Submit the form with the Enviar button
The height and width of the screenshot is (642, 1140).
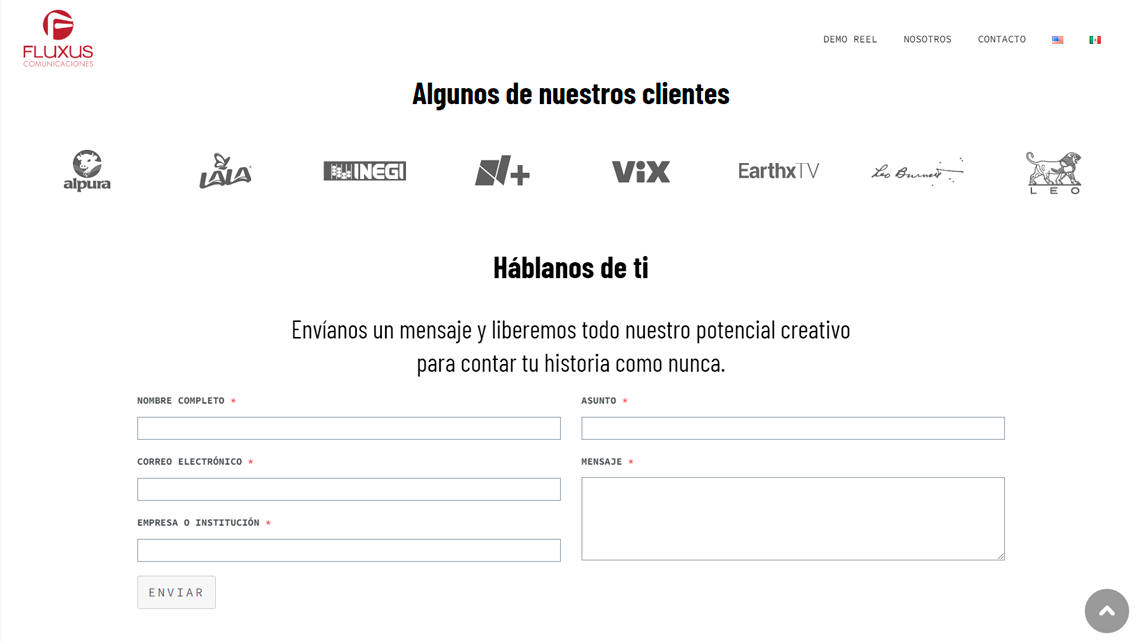[176, 592]
